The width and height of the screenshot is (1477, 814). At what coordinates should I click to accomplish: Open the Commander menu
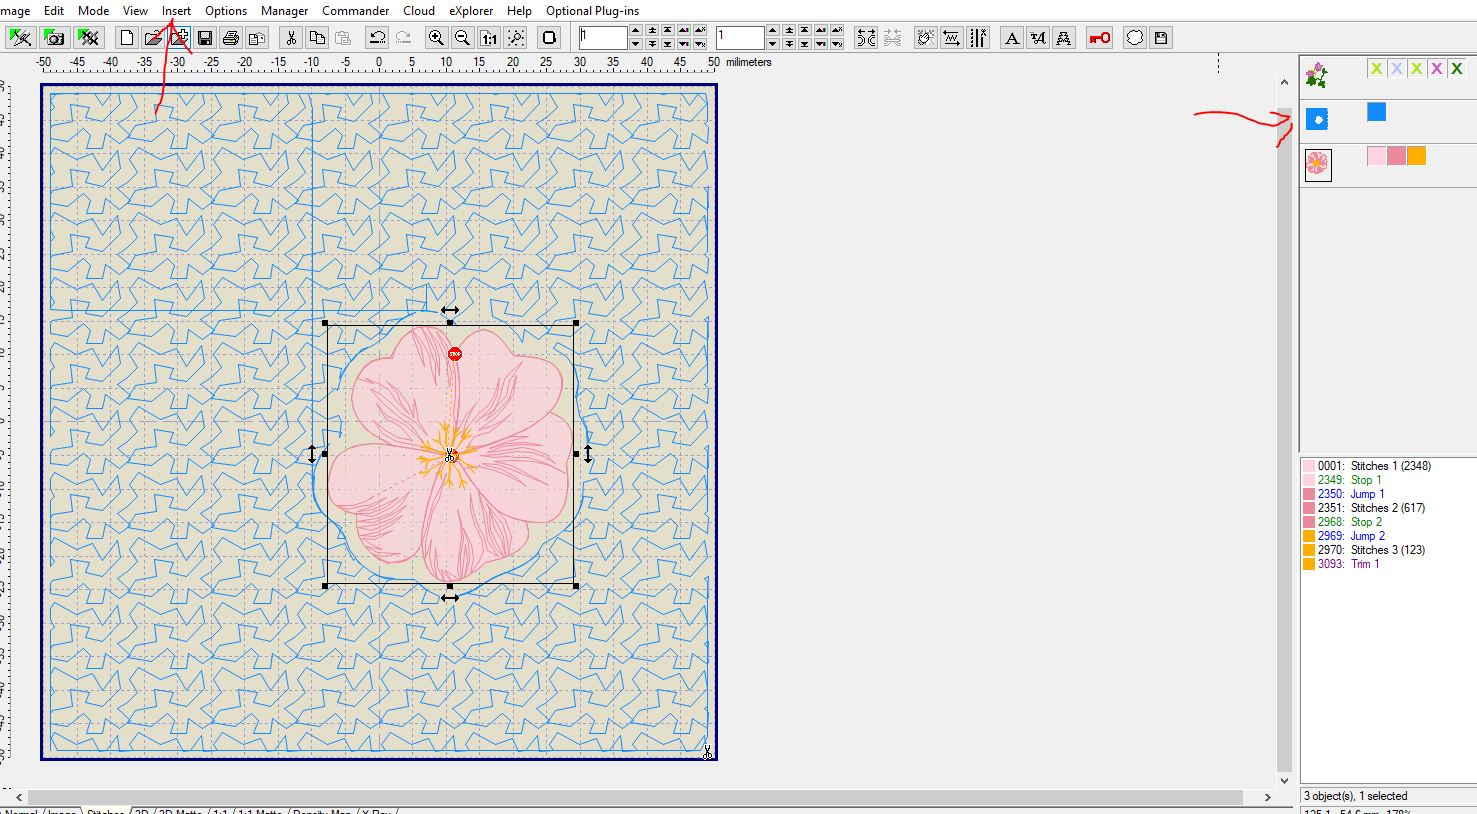click(355, 11)
